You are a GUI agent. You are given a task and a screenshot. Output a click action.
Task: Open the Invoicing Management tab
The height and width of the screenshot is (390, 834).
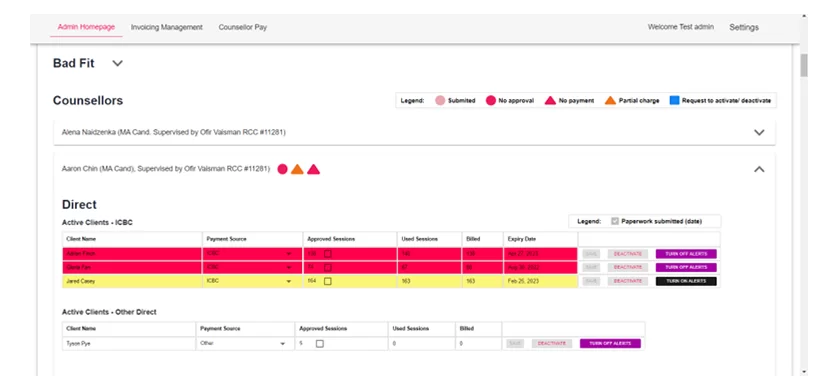click(x=166, y=27)
